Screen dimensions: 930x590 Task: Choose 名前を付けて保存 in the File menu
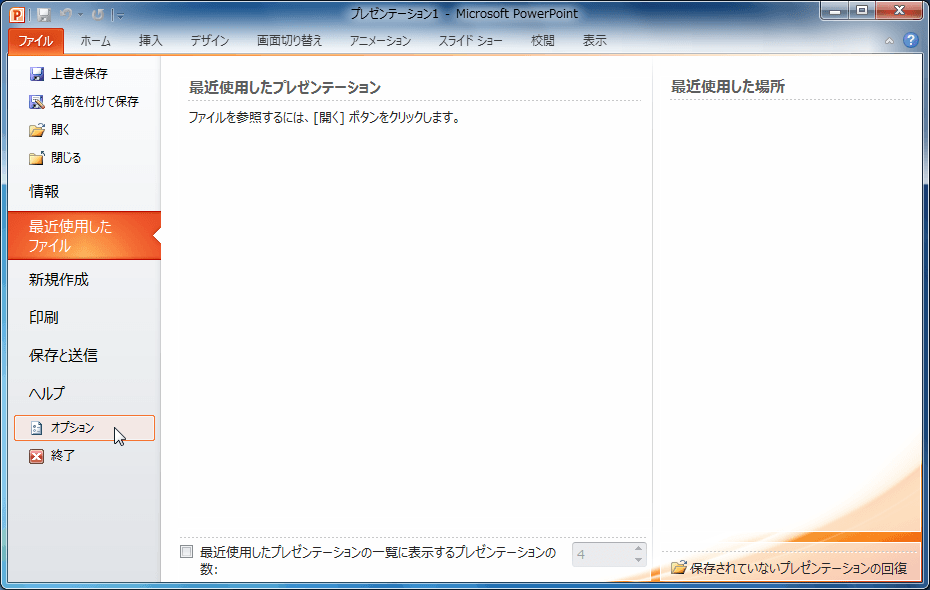(x=84, y=102)
